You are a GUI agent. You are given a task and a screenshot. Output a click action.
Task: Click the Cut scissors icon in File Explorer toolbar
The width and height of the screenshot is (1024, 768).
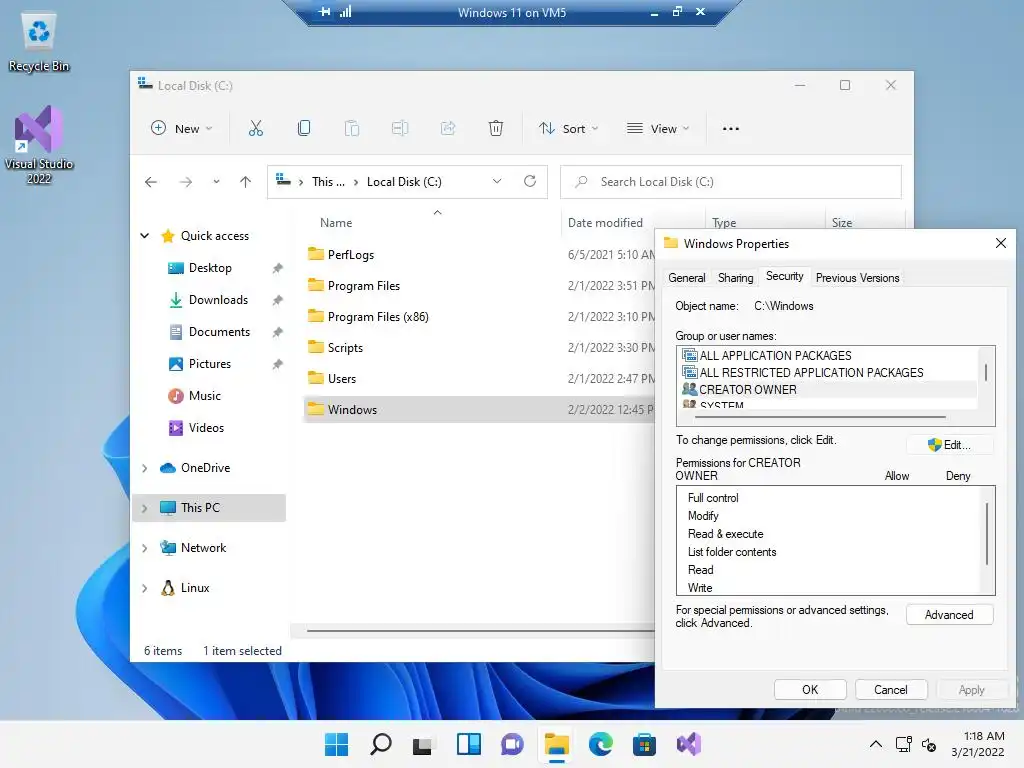(255, 129)
